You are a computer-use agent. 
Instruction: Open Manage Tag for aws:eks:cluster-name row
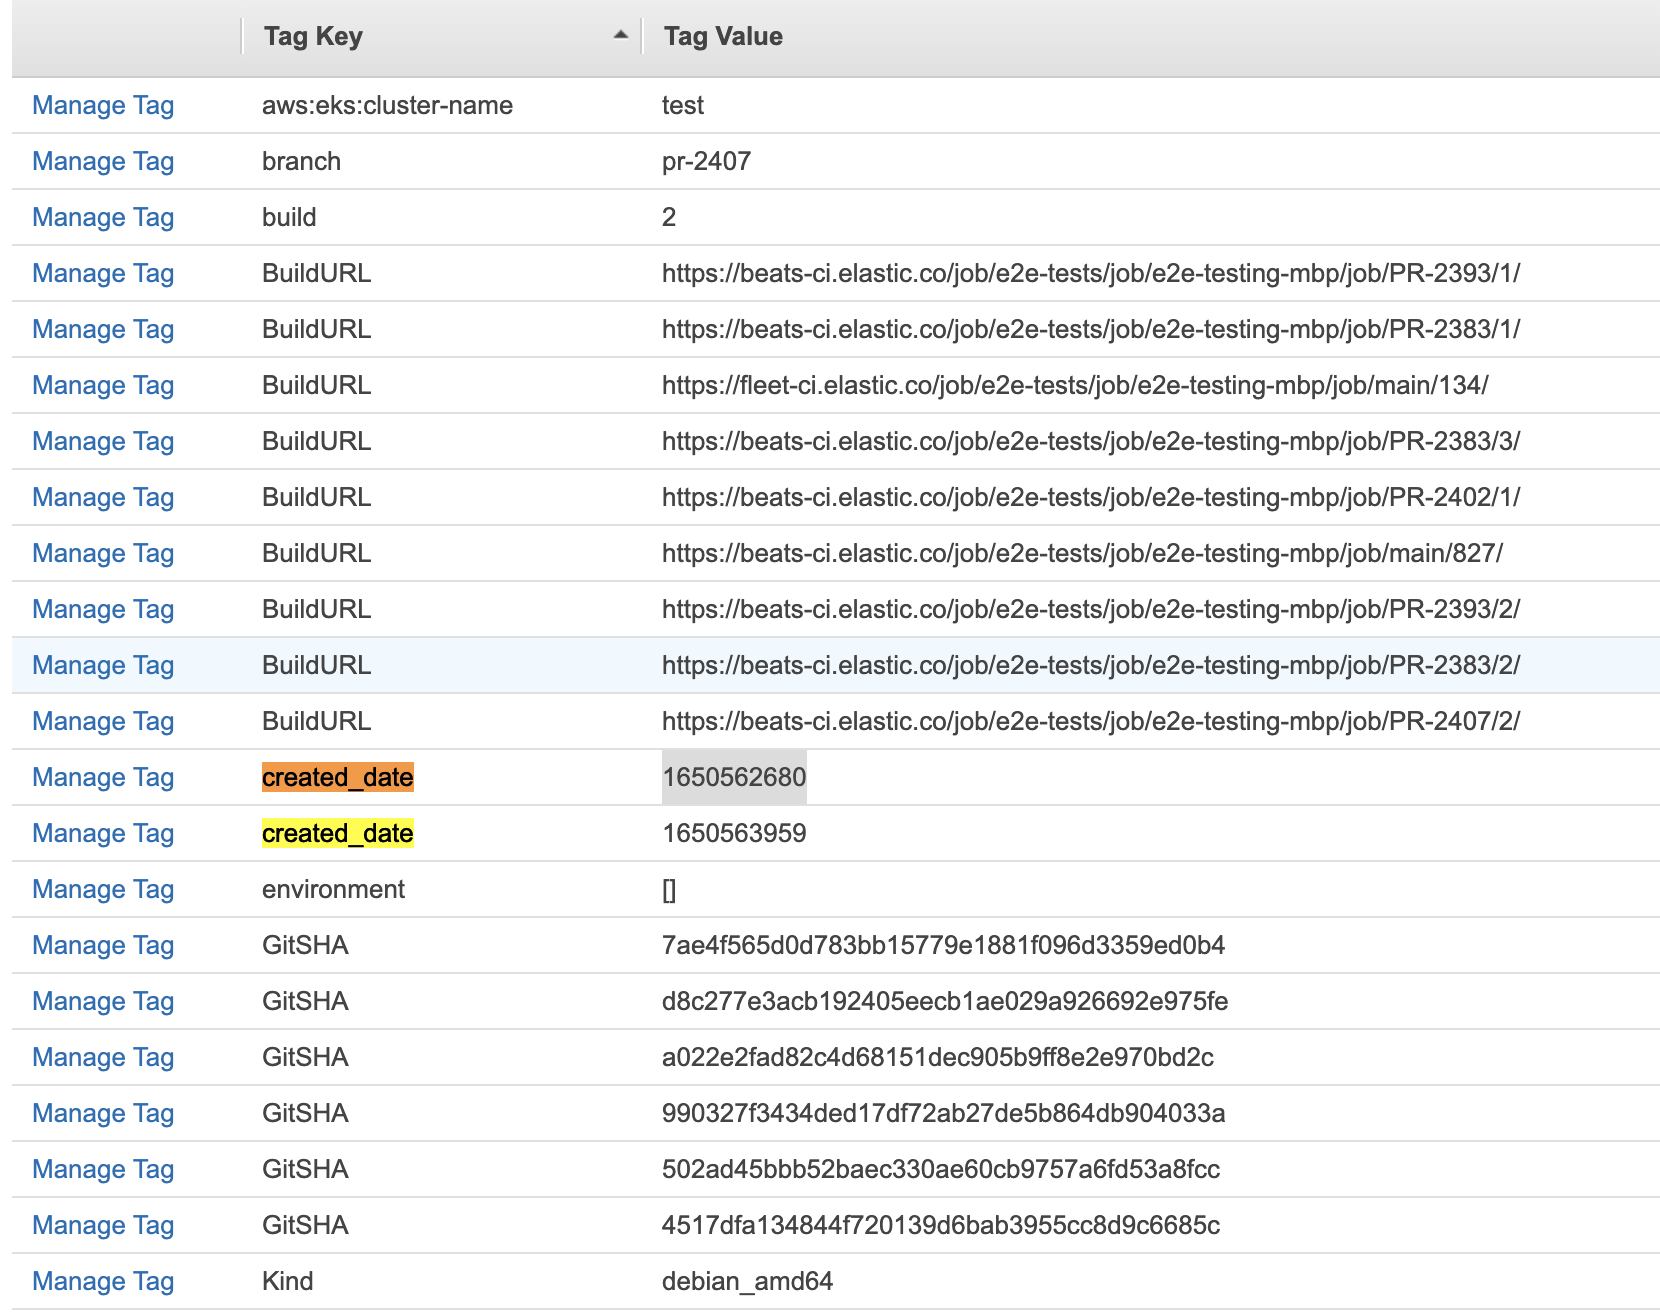click(103, 105)
